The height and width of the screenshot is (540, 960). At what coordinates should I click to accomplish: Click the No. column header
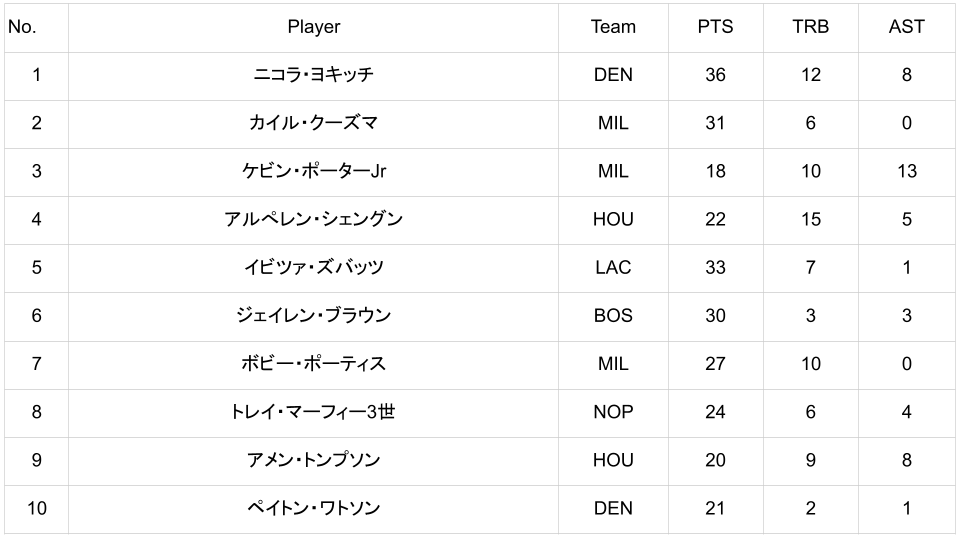22,27
